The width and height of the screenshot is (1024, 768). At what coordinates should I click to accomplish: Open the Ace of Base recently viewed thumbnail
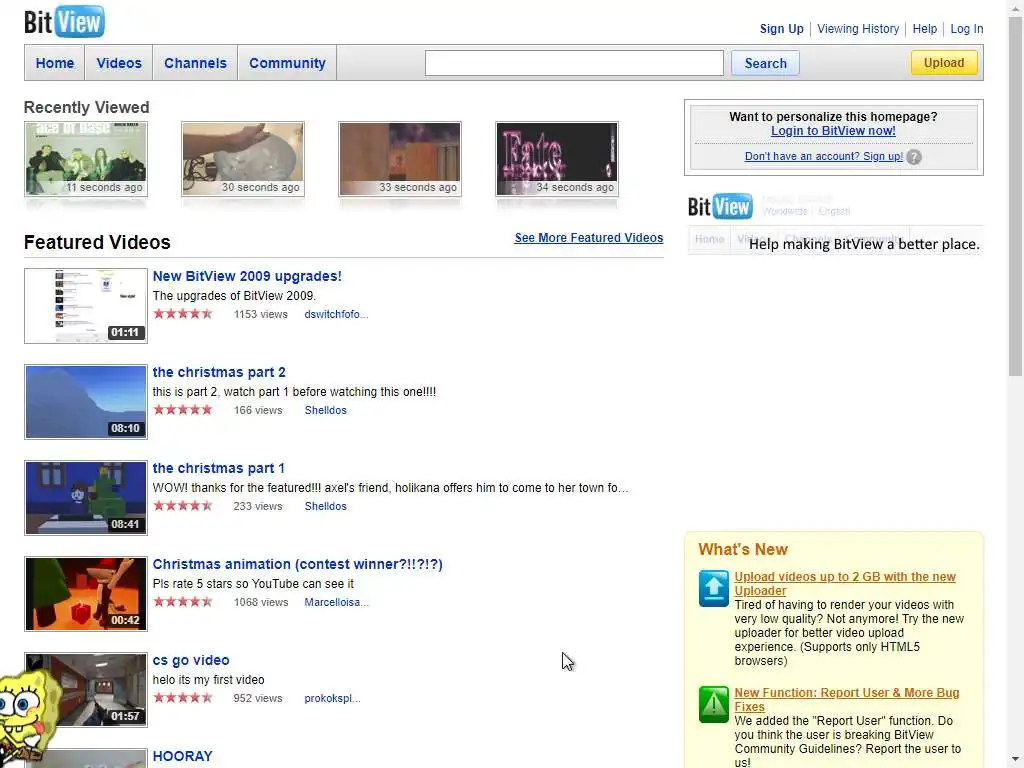pyautogui.click(x=86, y=159)
